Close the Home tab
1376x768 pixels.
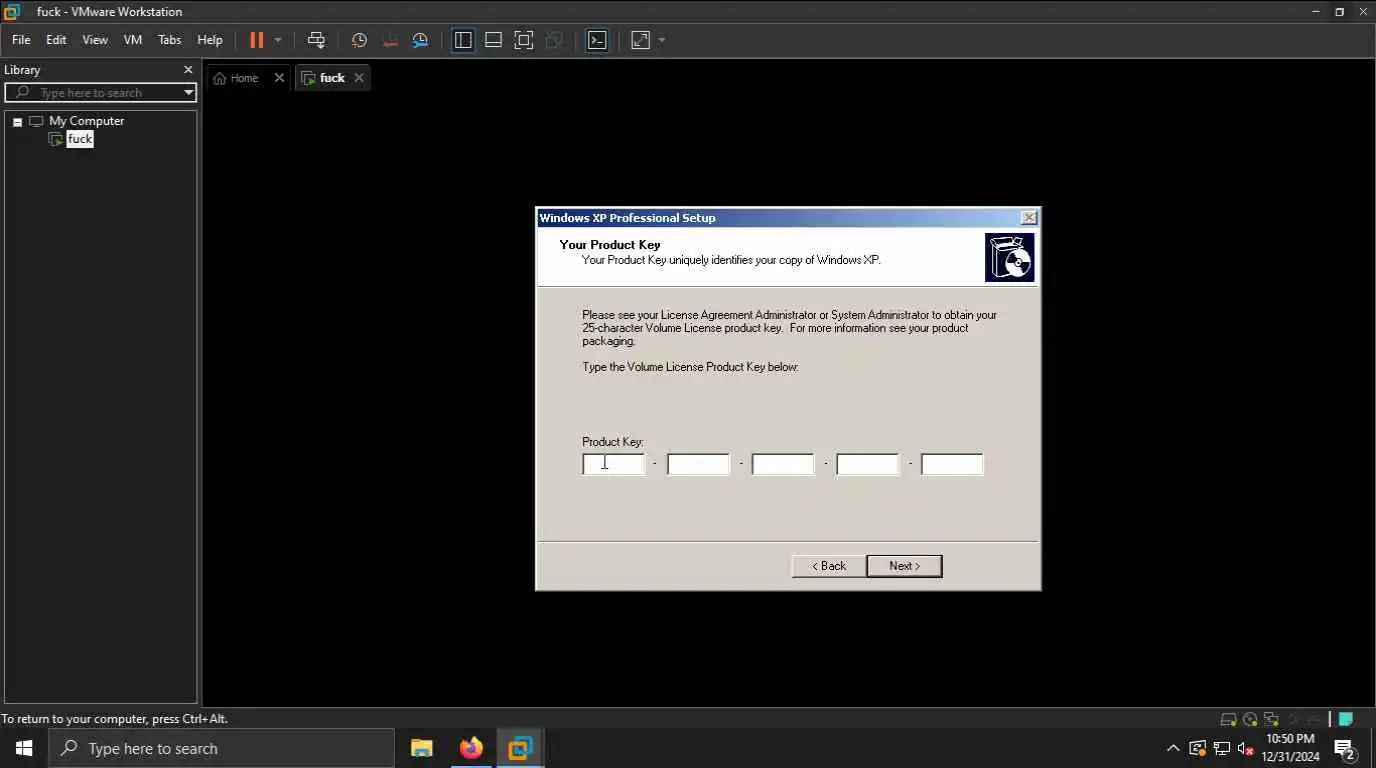tap(279, 78)
